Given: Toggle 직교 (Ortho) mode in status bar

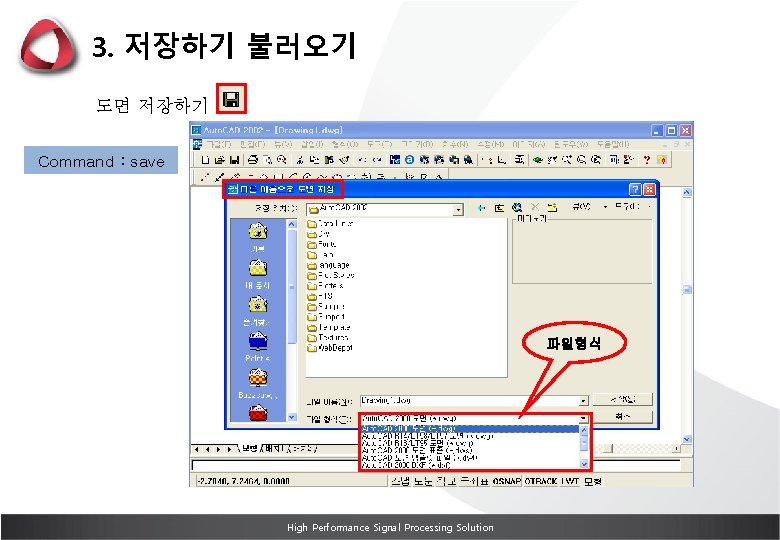Looking at the screenshot, I should pos(446,481).
